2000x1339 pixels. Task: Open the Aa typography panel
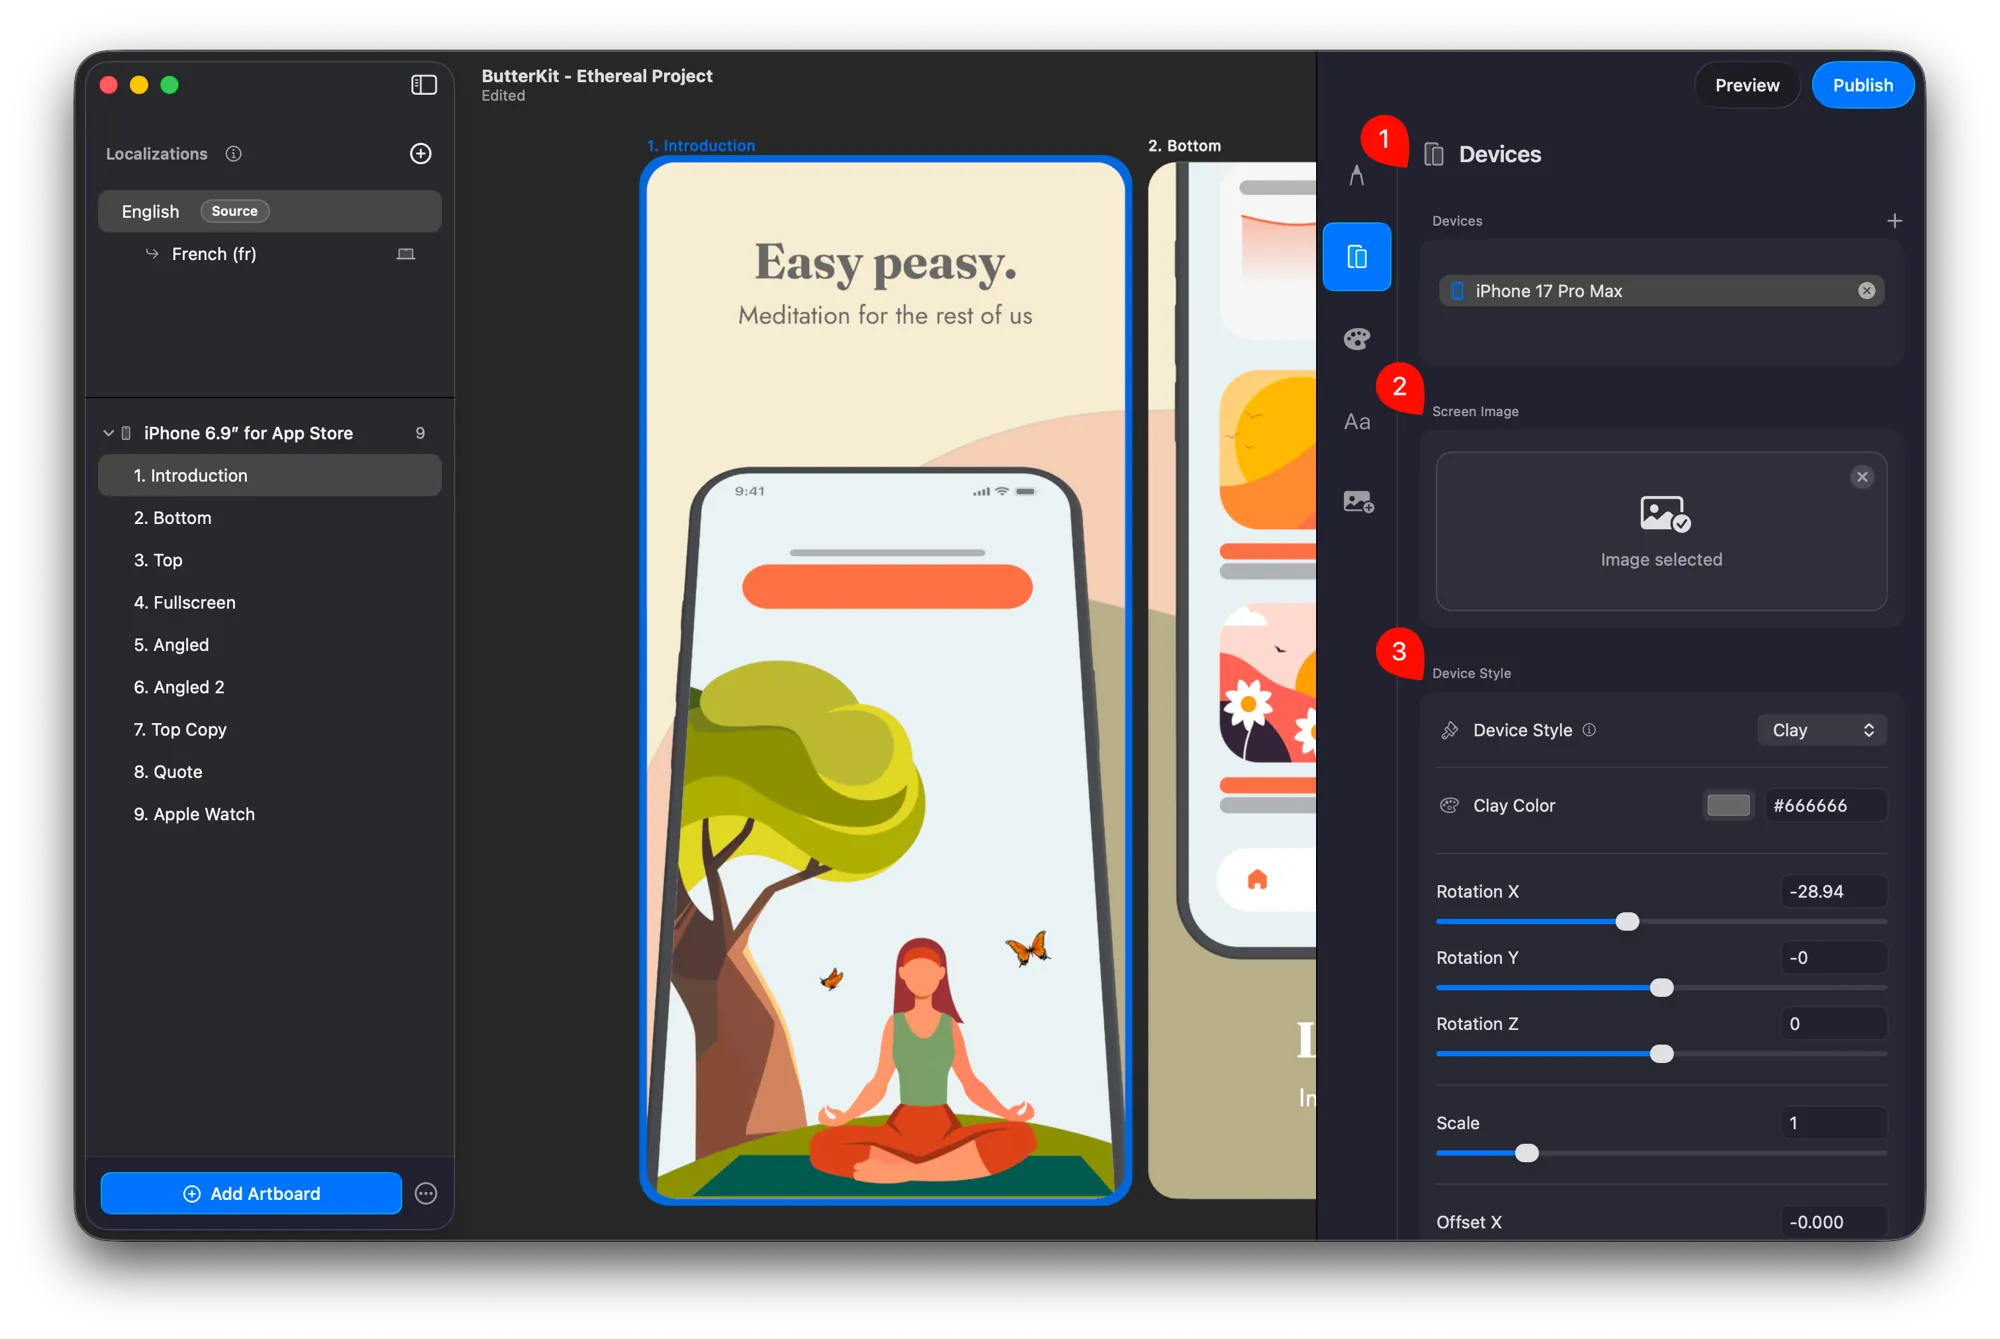click(x=1356, y=421)
